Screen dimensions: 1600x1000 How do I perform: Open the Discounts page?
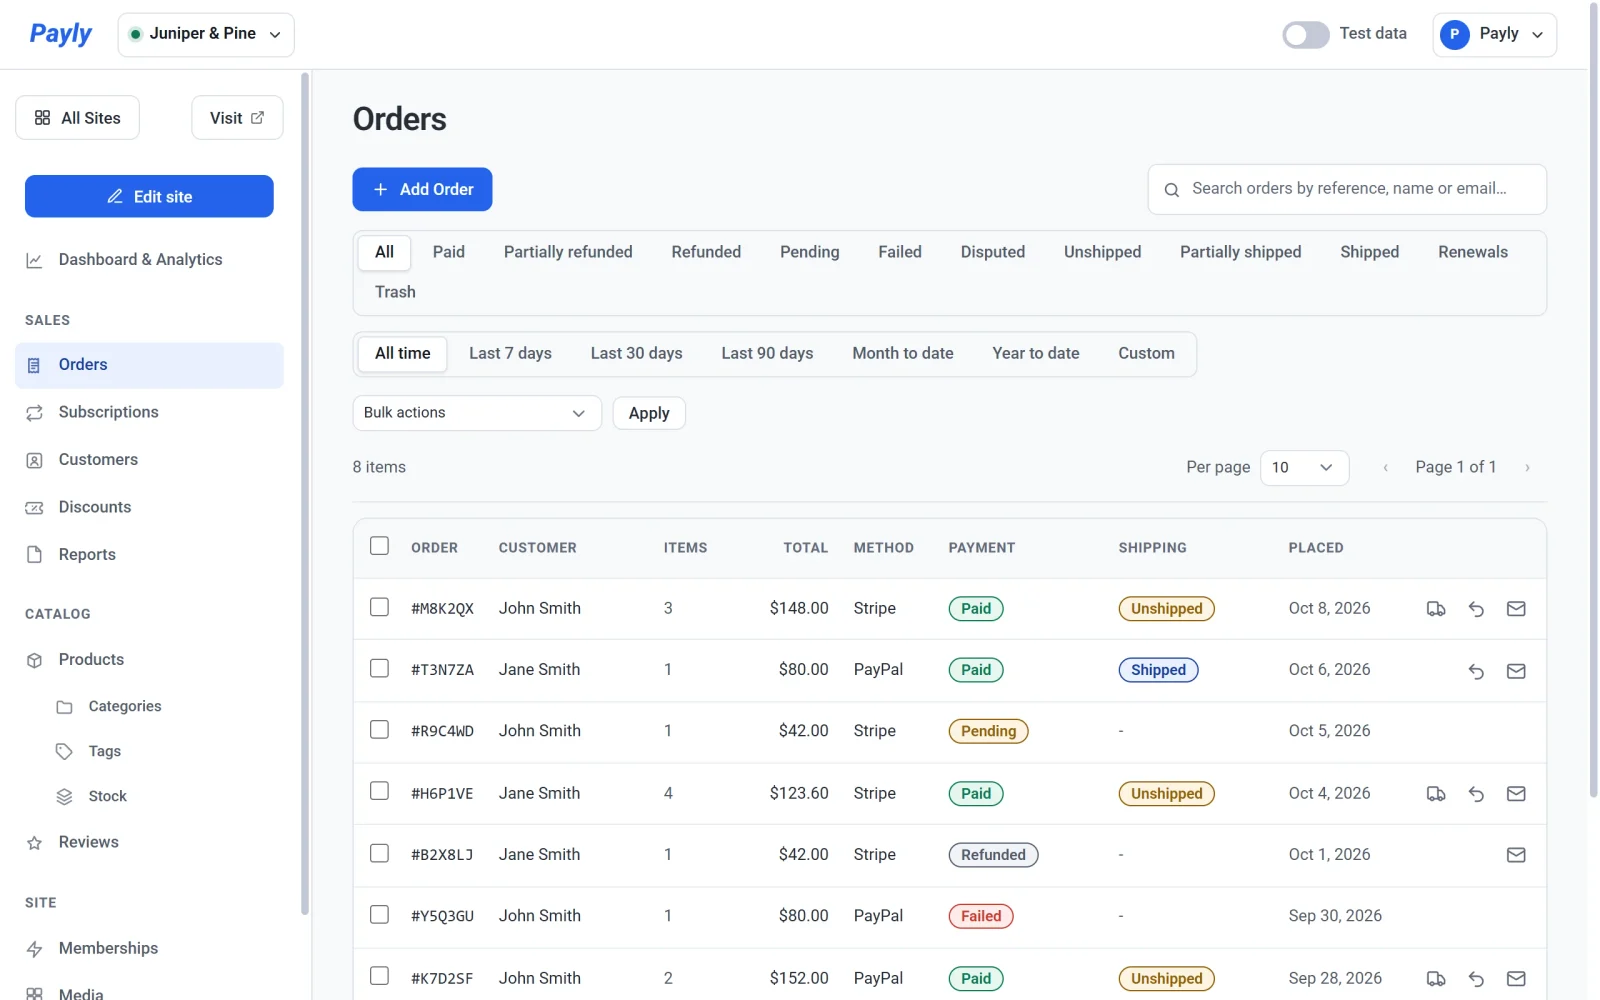[149, 507]
